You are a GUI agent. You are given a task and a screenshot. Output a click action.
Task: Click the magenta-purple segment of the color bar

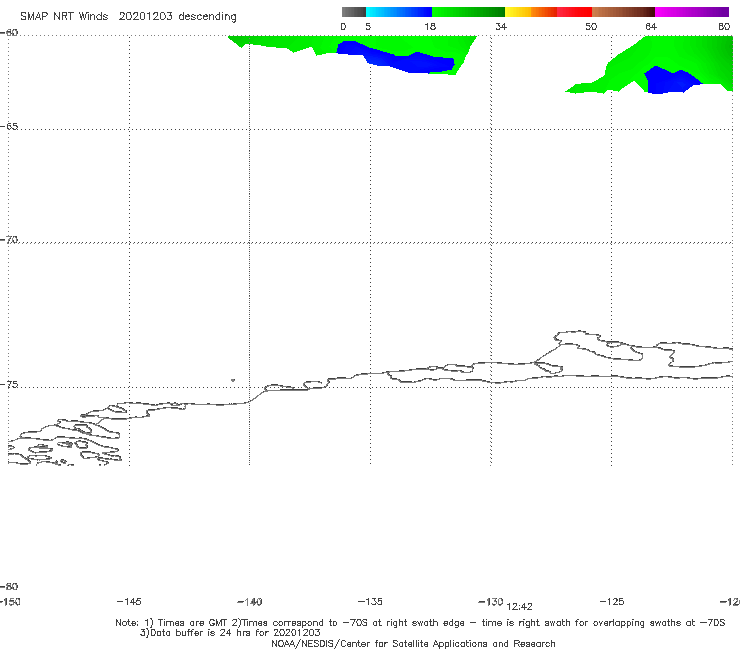coord(692,12)
